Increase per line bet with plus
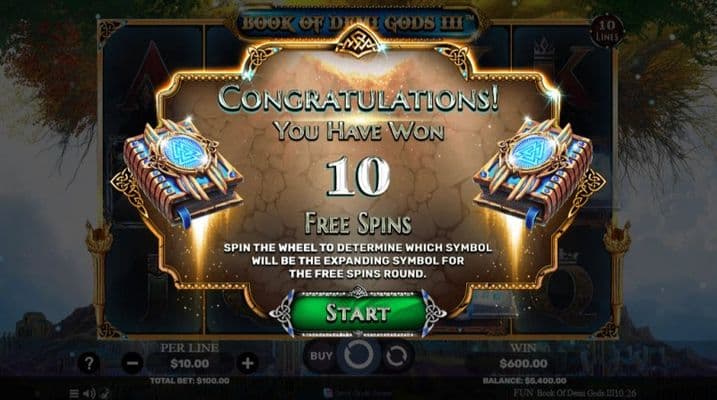Image resolution: width=717 pixels, height=400 pixels. 247,363
